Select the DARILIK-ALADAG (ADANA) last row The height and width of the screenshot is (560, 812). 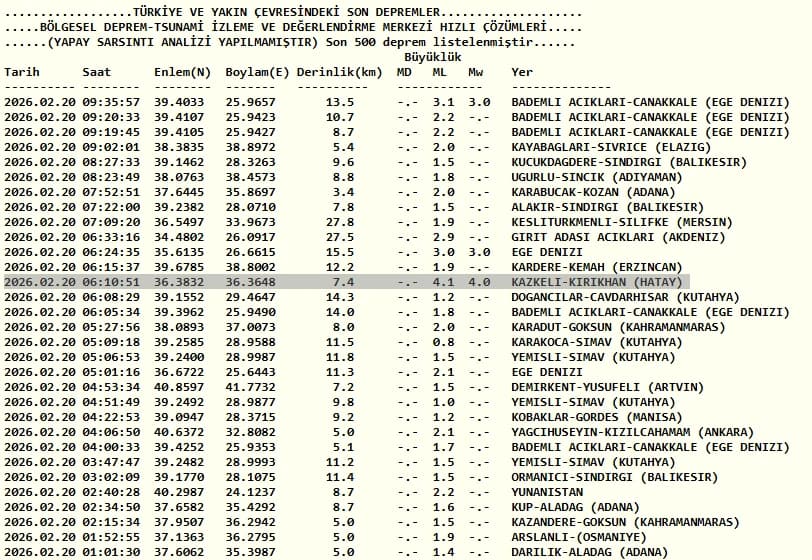point(336,553)
